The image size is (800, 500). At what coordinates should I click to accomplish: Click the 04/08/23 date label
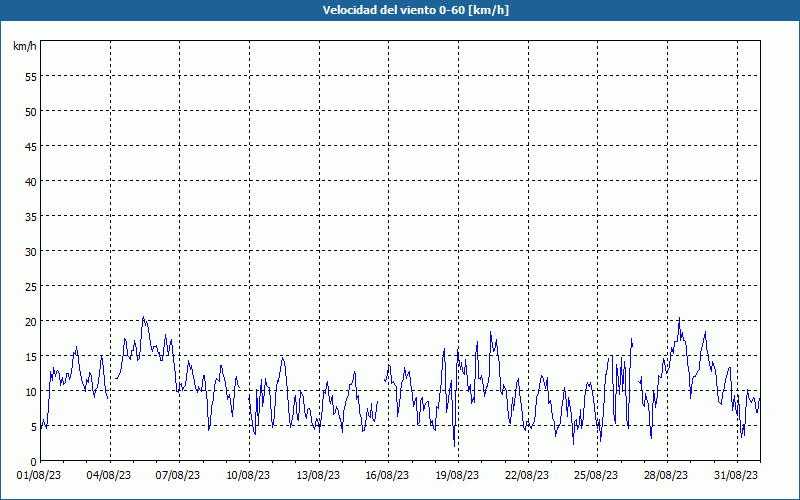tap(109, 476)
